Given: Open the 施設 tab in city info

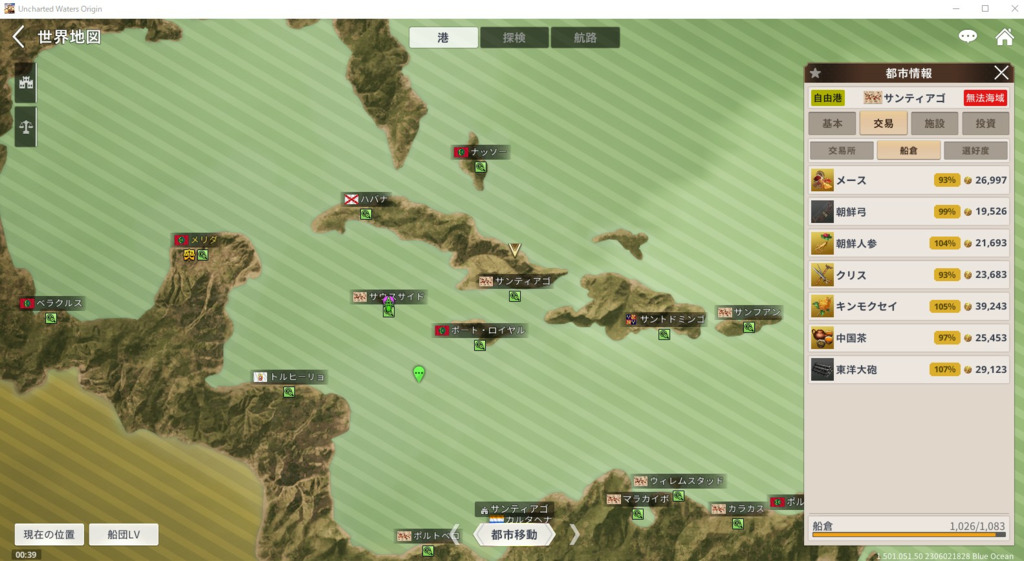Looking at the screenshot, I should coord(934,123).
